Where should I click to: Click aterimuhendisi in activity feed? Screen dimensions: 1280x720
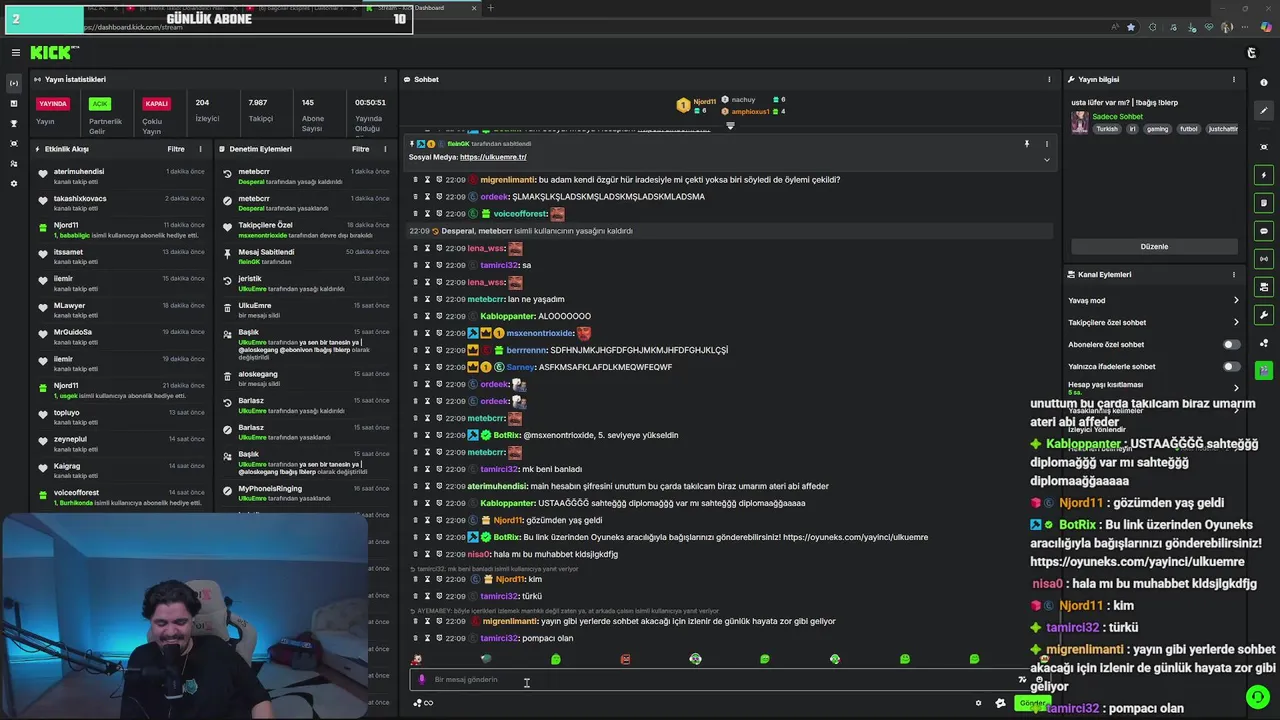pyautogui.click(x=79, y=172)
